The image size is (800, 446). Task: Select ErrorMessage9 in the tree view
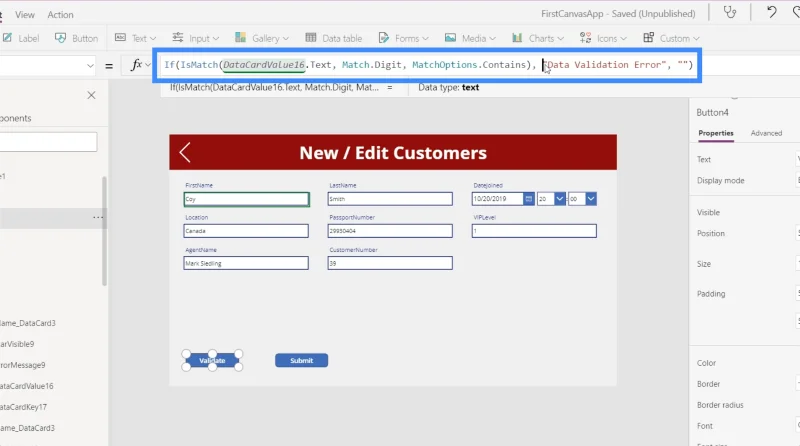(x=23, y=365)
